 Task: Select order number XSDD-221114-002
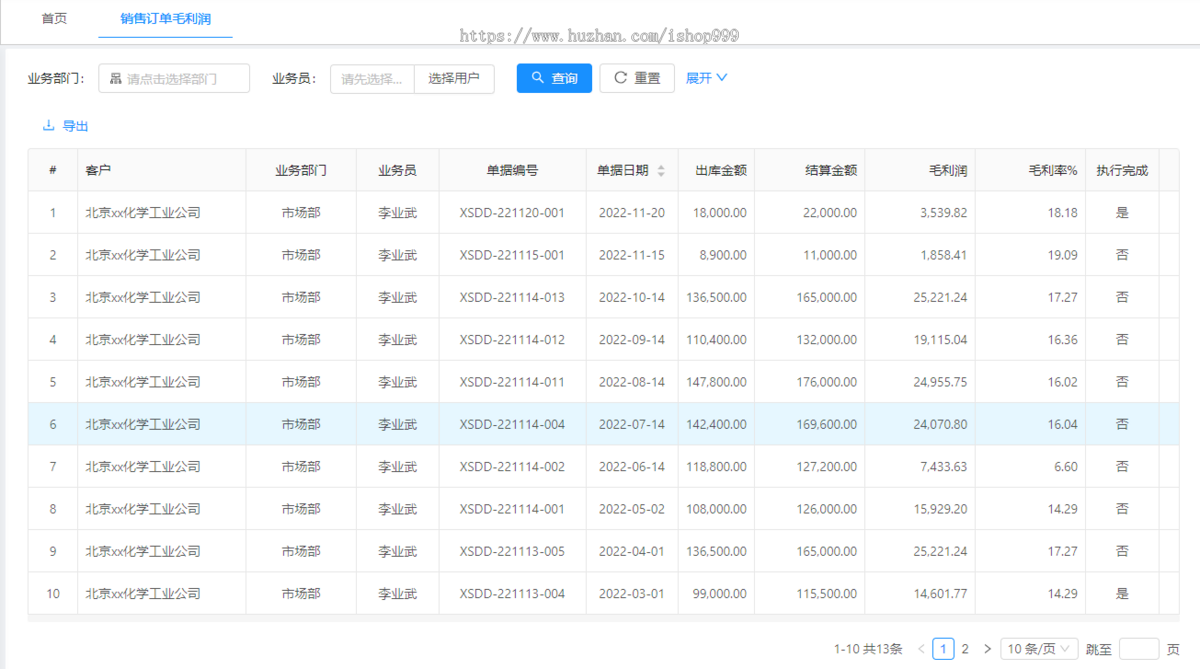pyautogui.click(x=512, y=467)
